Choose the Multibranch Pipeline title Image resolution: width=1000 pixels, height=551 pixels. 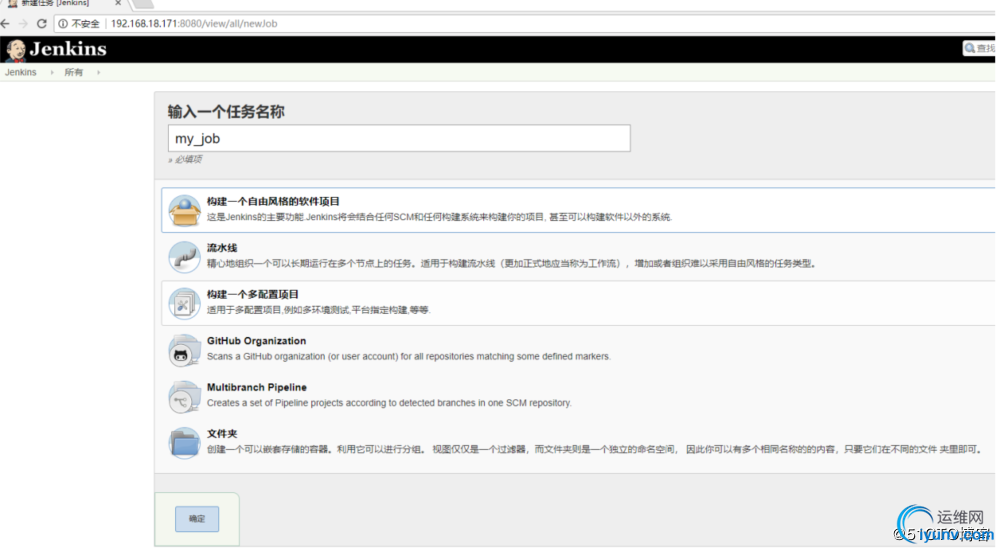click(x=256, y=388)
